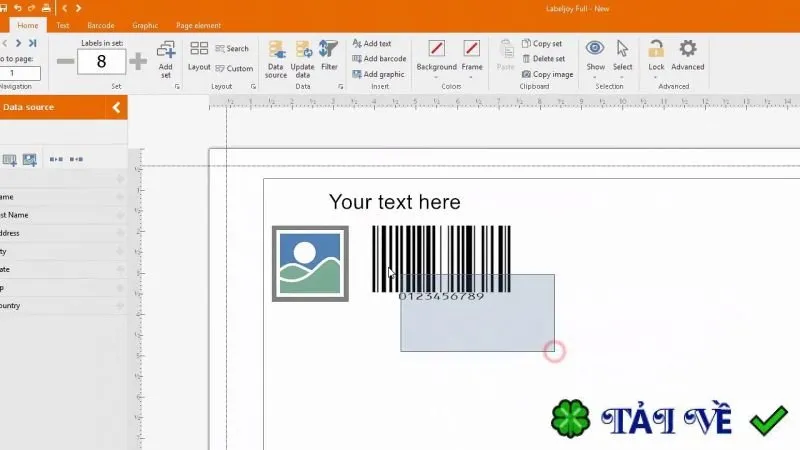Click Copy set in Clipboard group
Image resolution: width=800 pixels, height=450 pixels.
click(542, 44)
